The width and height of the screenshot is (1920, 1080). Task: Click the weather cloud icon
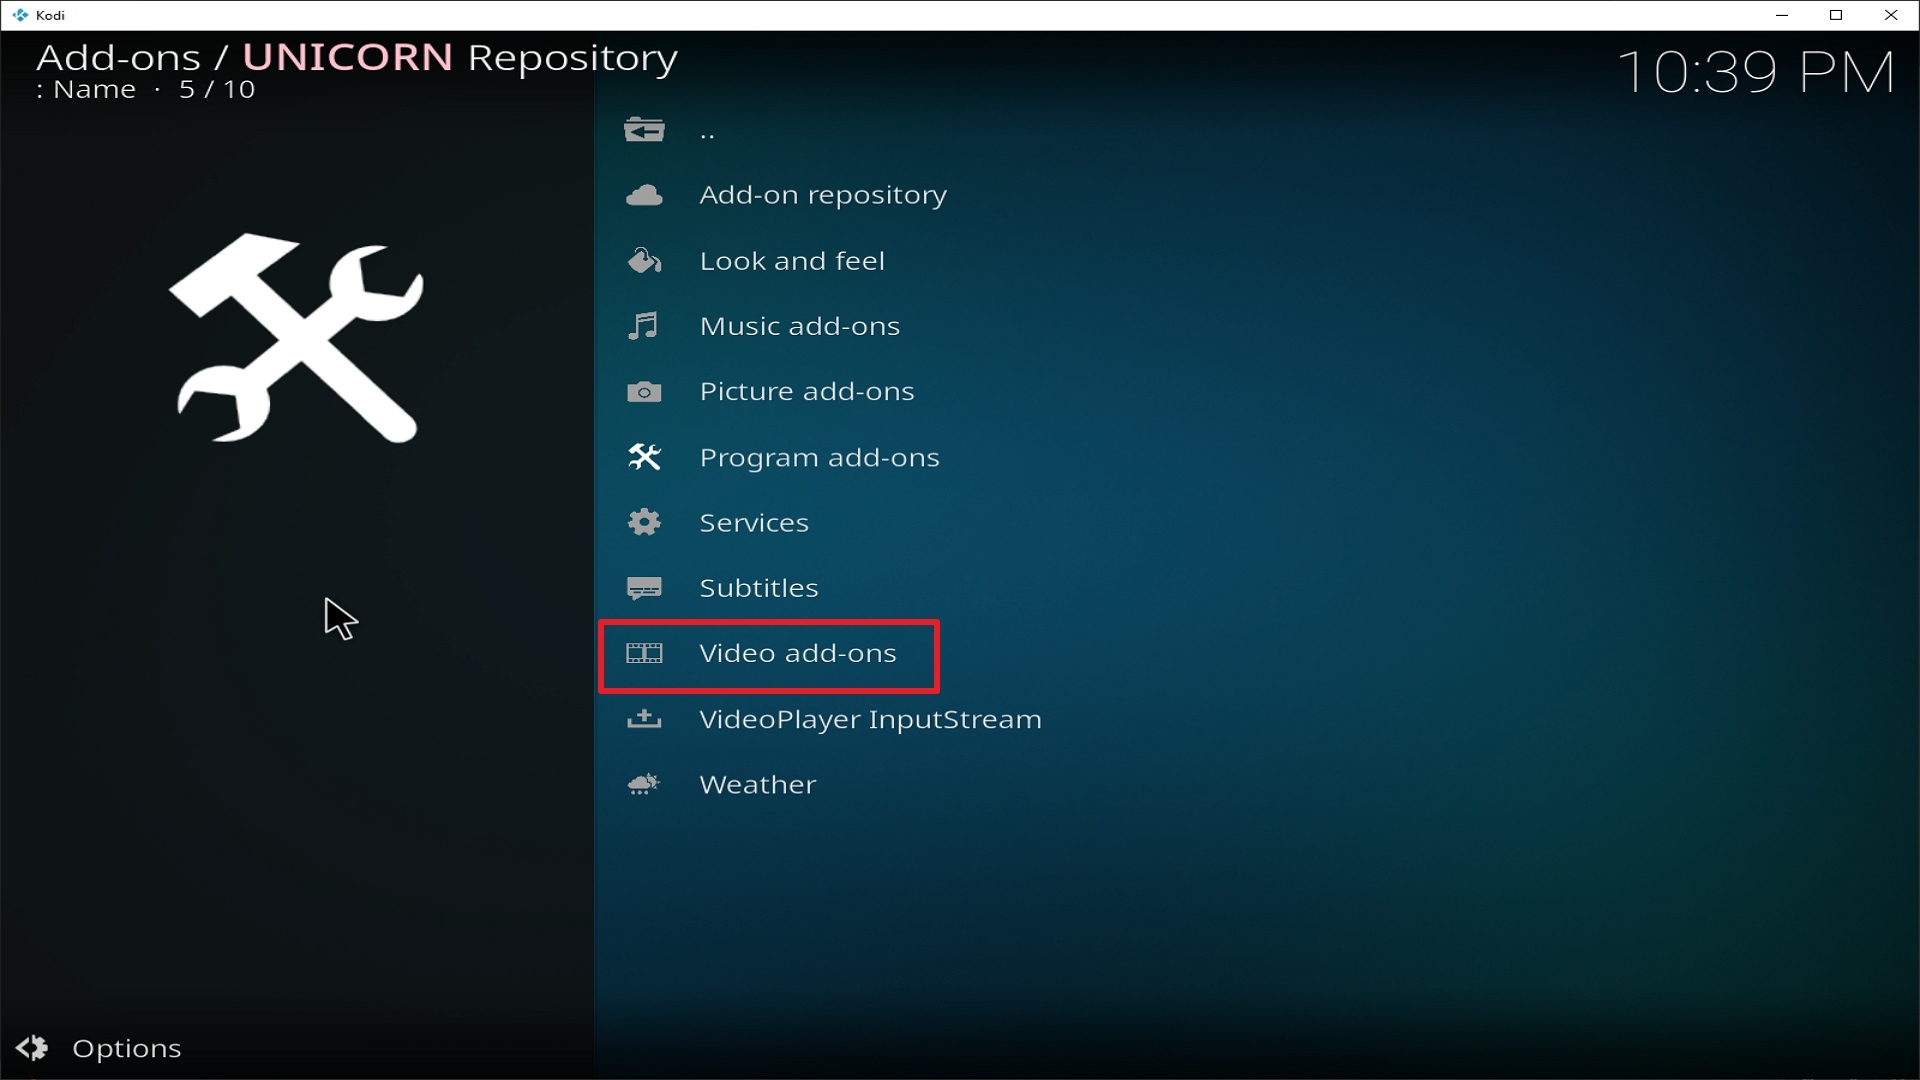point(644,784)
